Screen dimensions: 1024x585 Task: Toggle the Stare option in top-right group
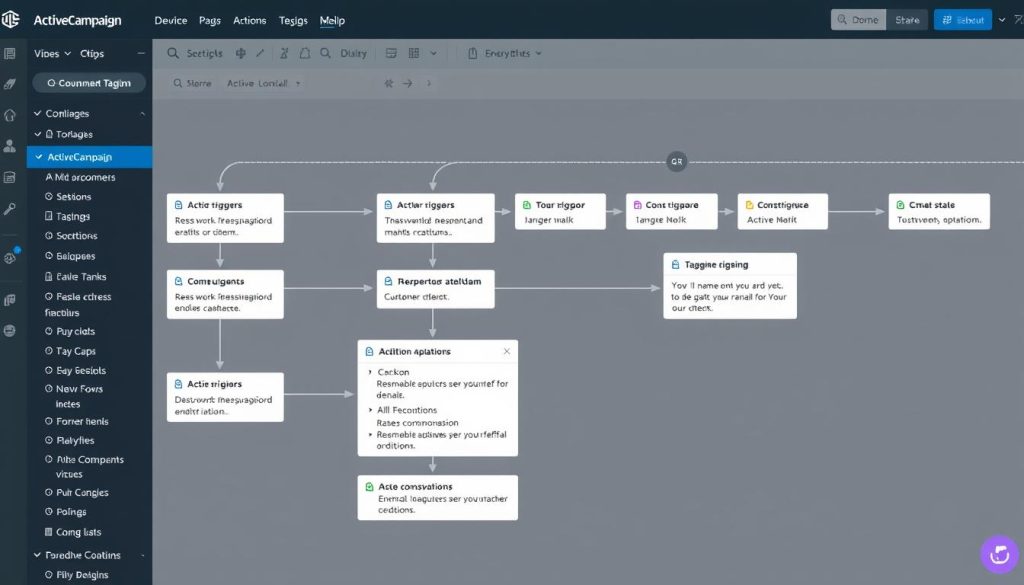click(907, 19)
